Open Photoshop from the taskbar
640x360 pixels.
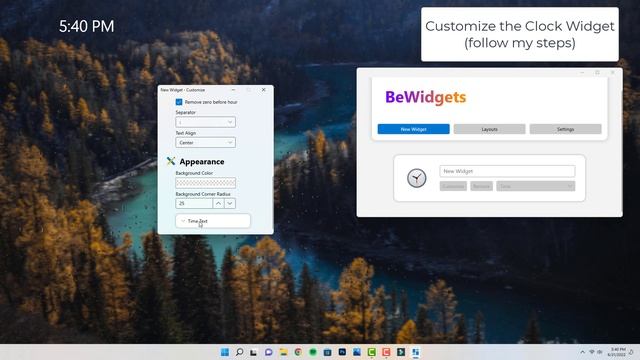pos(342,352)
